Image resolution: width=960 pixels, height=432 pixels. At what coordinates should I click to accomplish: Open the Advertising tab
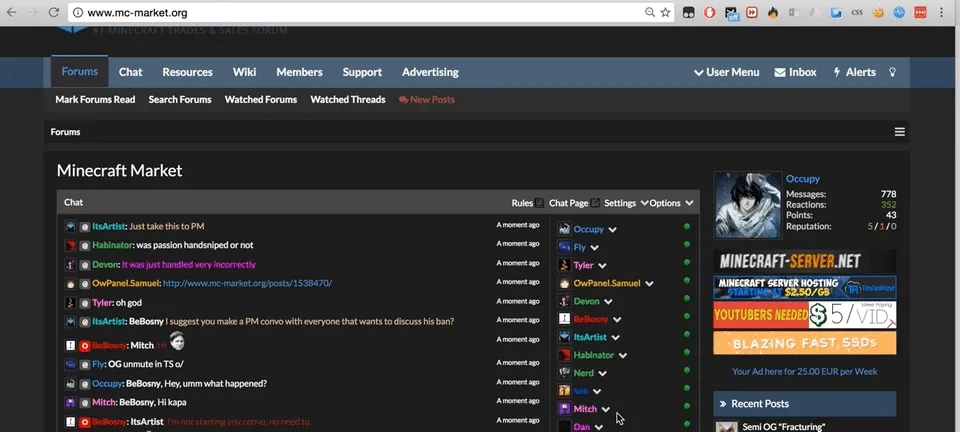tap(430, 72)
